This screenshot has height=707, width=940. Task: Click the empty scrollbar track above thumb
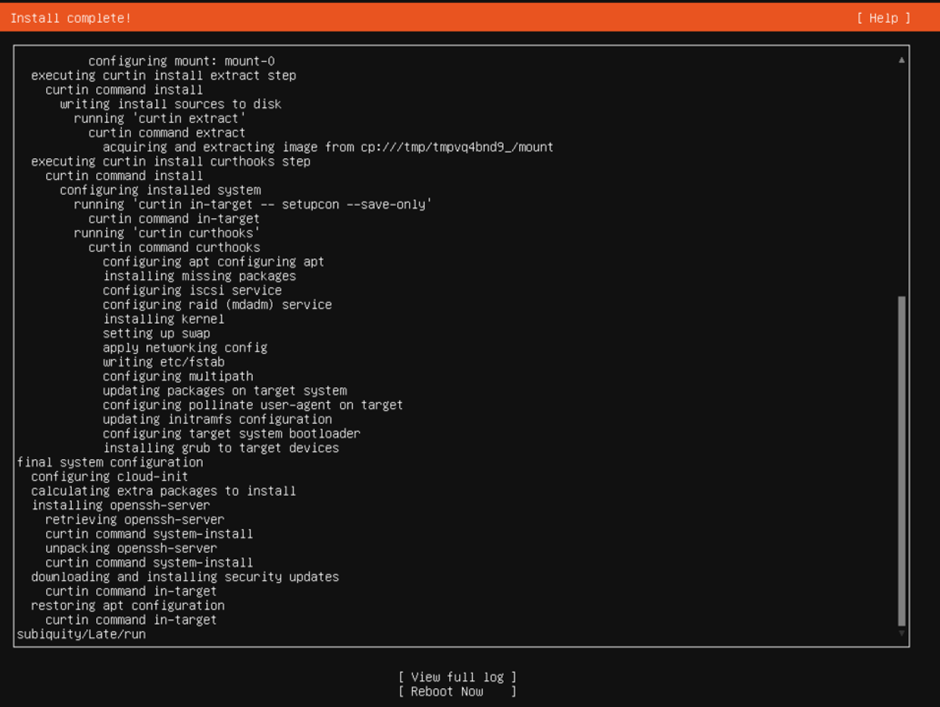click(901, 180)
